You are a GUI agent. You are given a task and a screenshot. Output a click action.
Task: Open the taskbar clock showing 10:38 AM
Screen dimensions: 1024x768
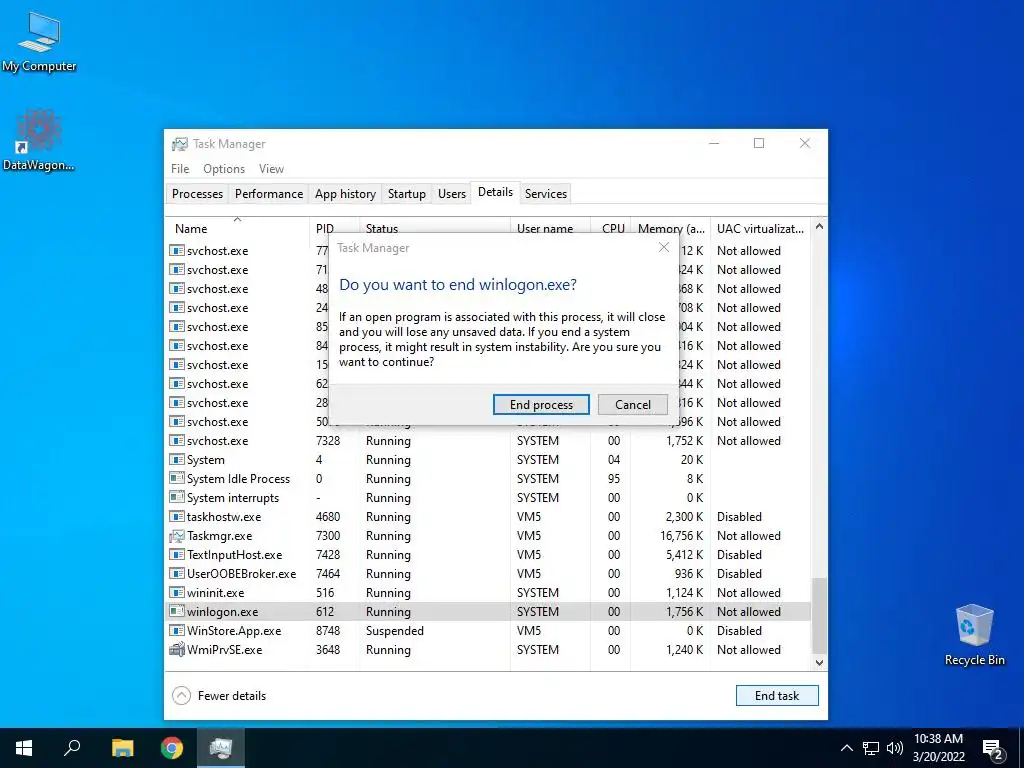coord(938,748)
